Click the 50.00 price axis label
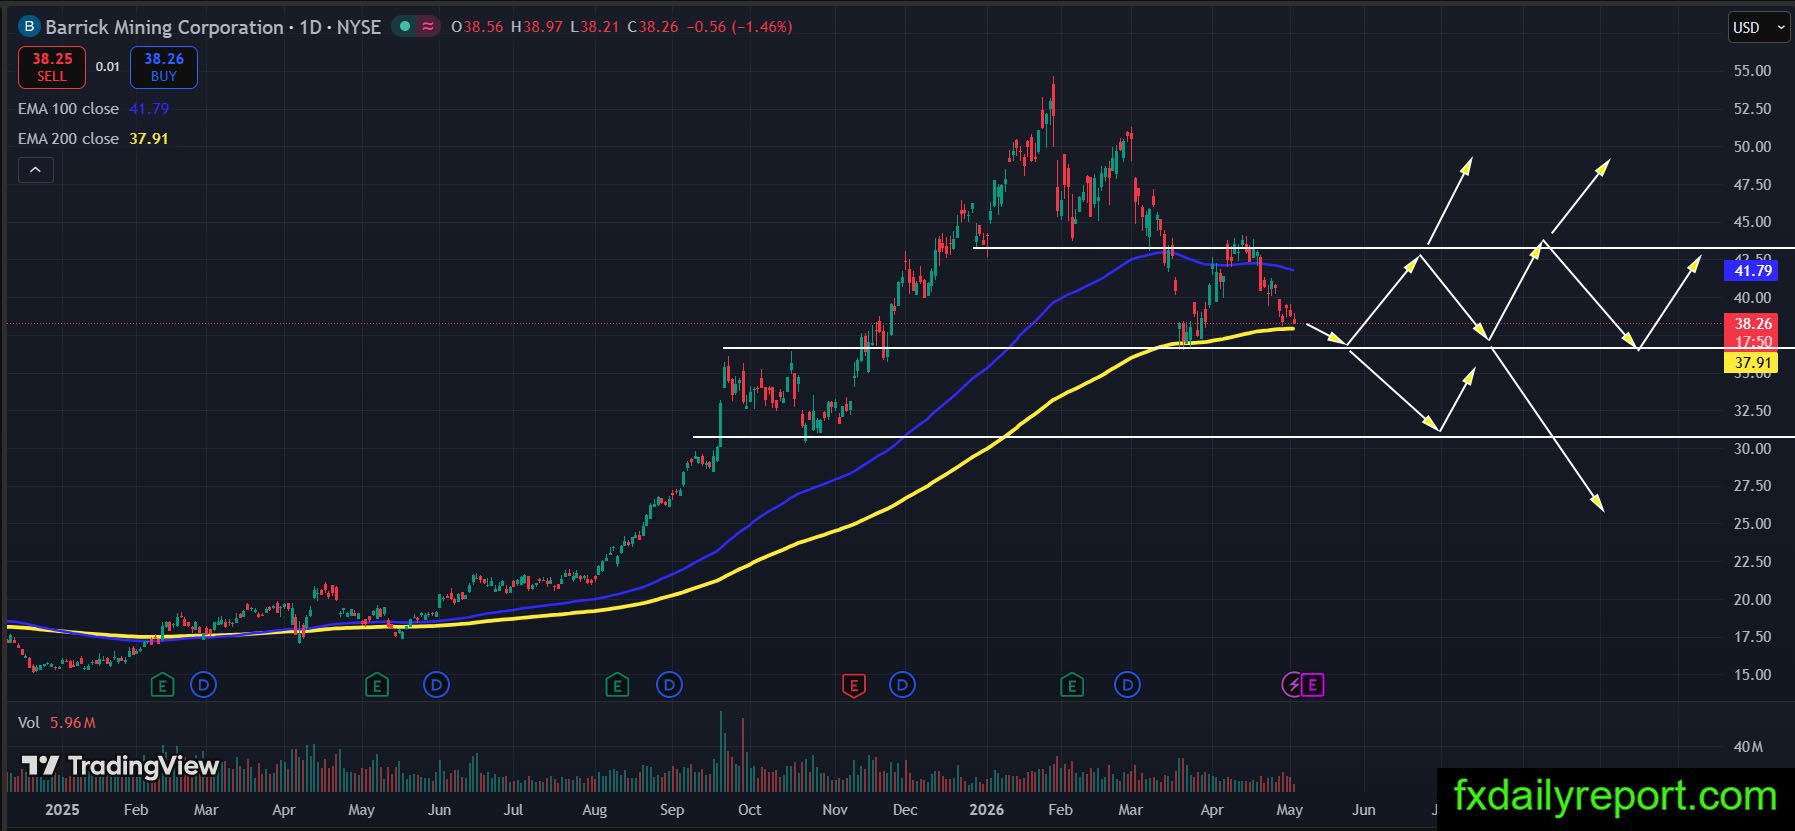1795x831 pixels. pos(1752,146)
